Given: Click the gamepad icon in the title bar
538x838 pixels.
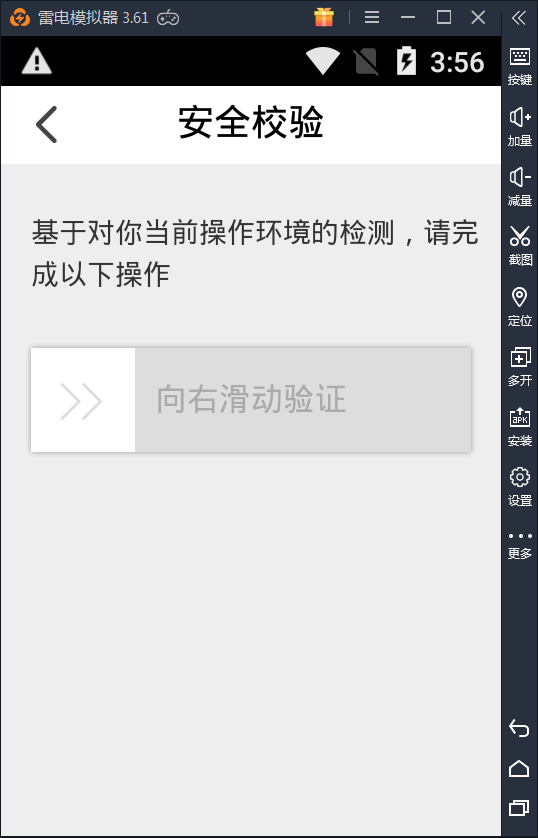Looking at the screenshot, I should [x=168, y=18].
